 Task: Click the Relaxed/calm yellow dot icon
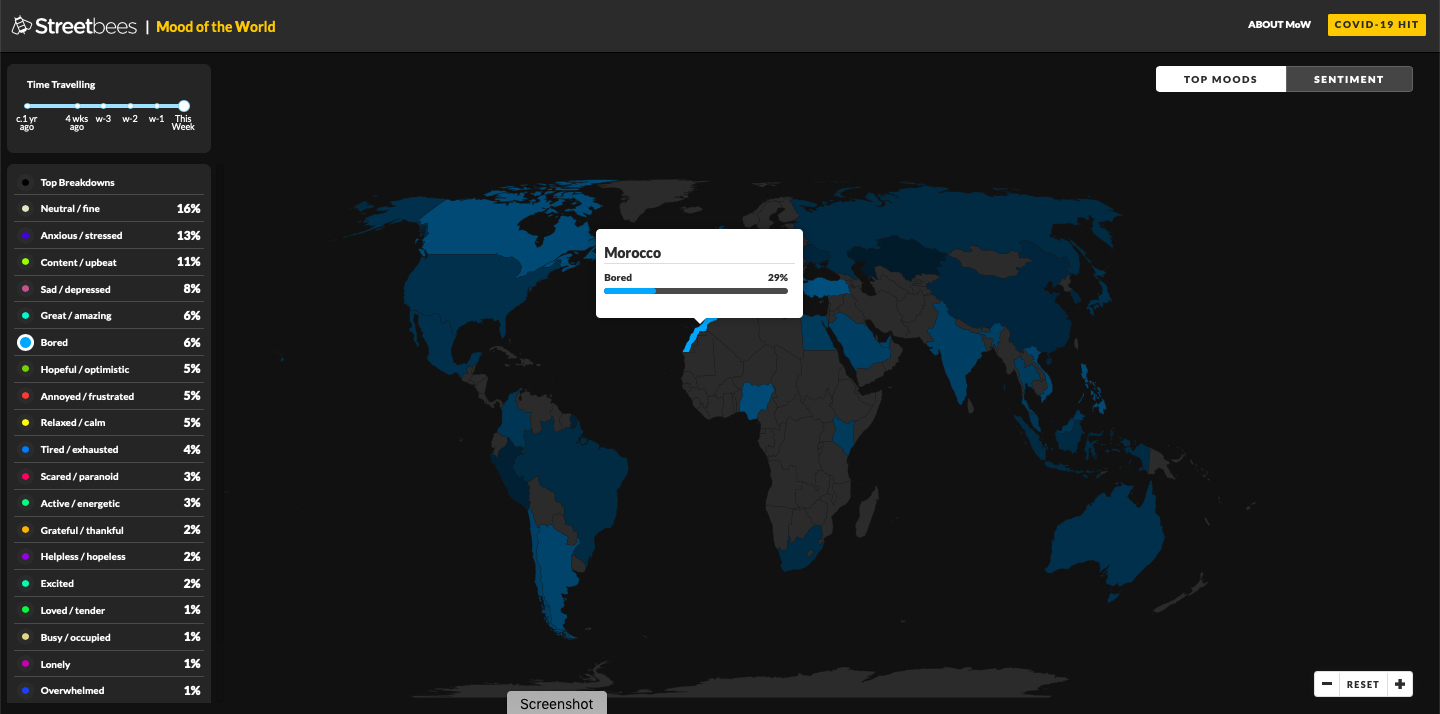point(25,422)
